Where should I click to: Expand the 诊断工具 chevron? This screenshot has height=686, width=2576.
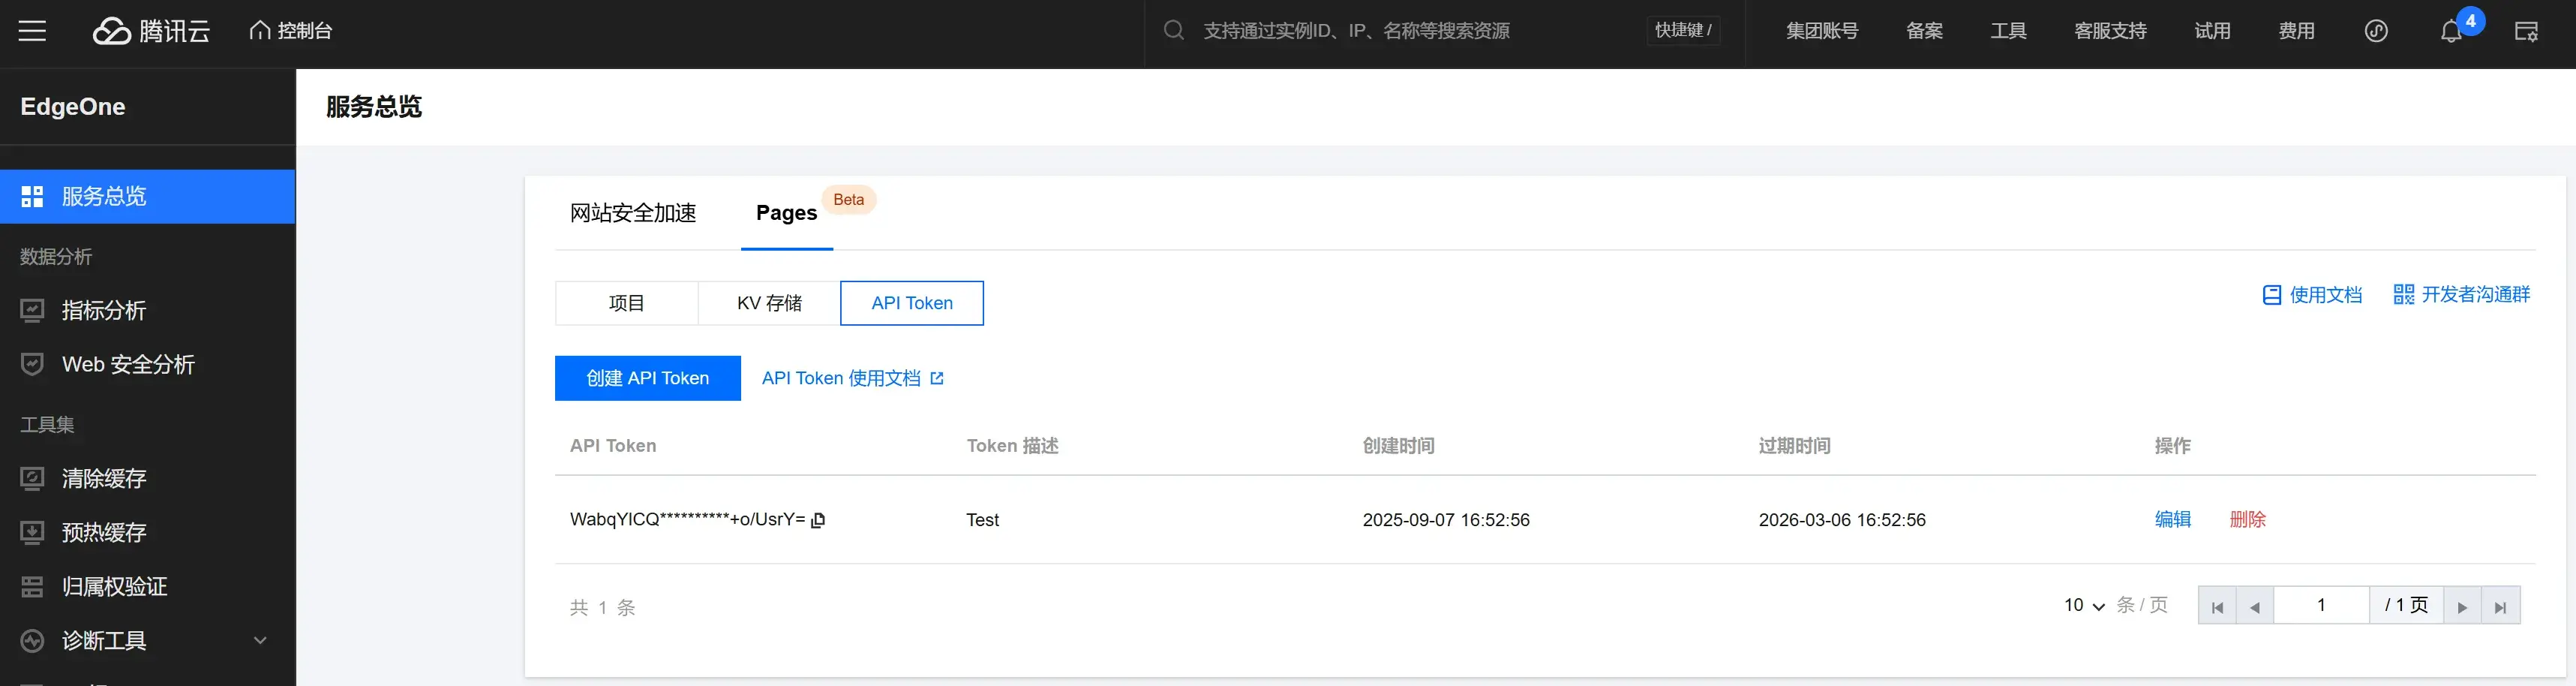tap(260, 640)
